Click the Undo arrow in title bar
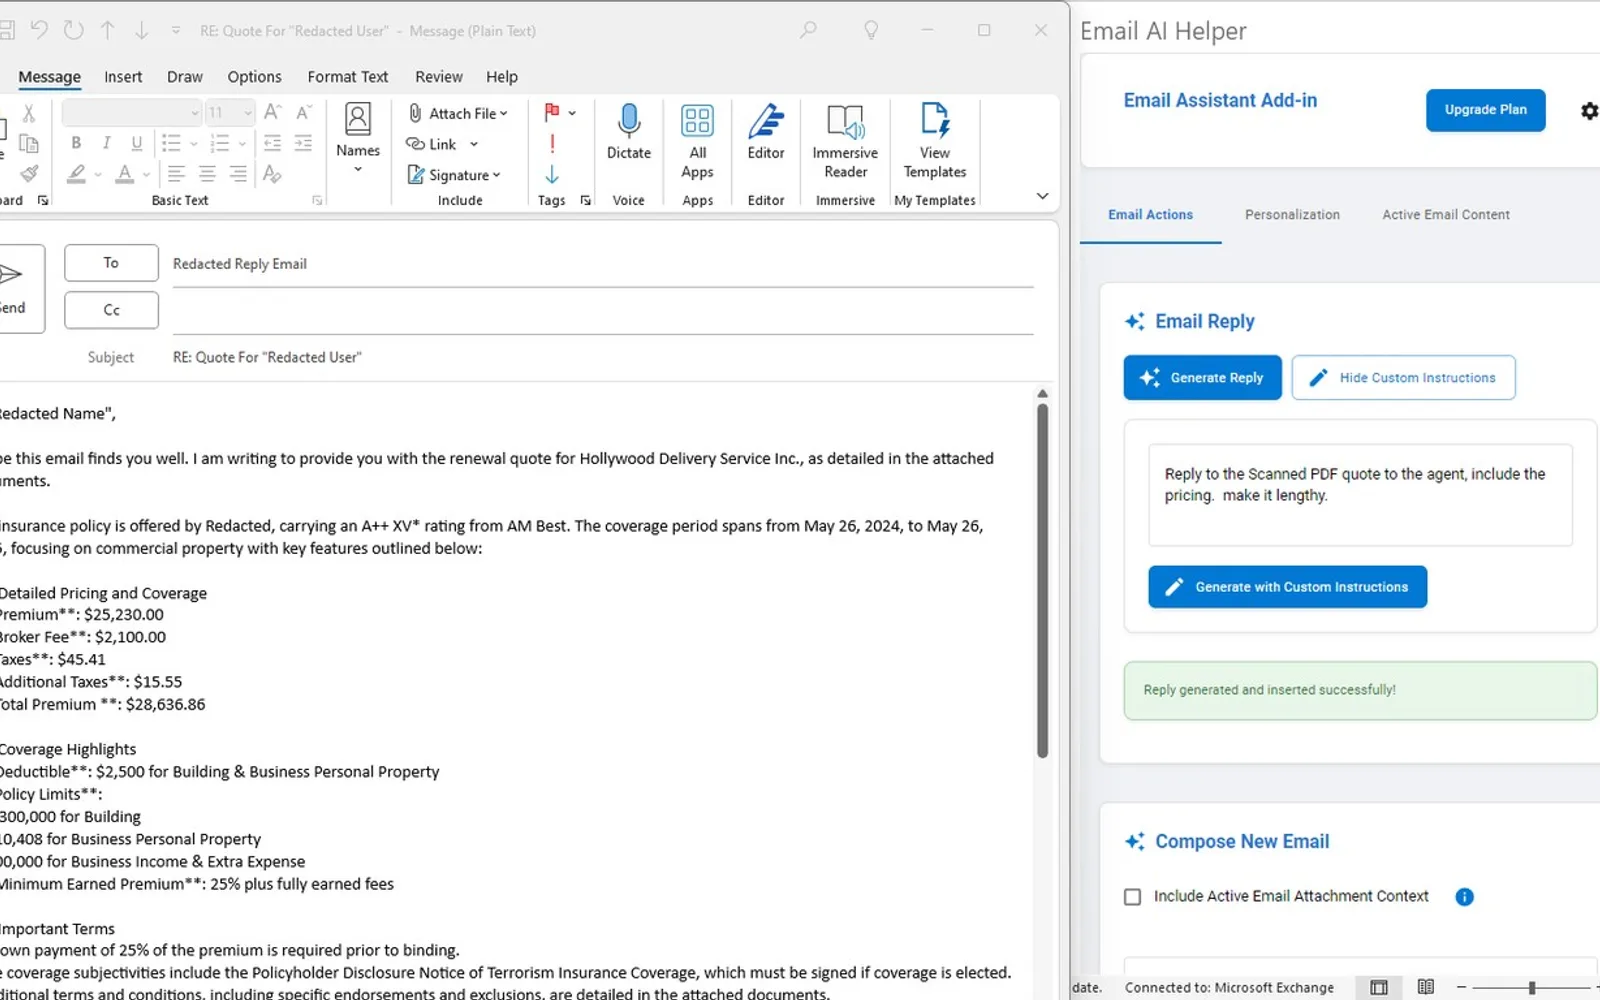 click(x=39, y=30)
